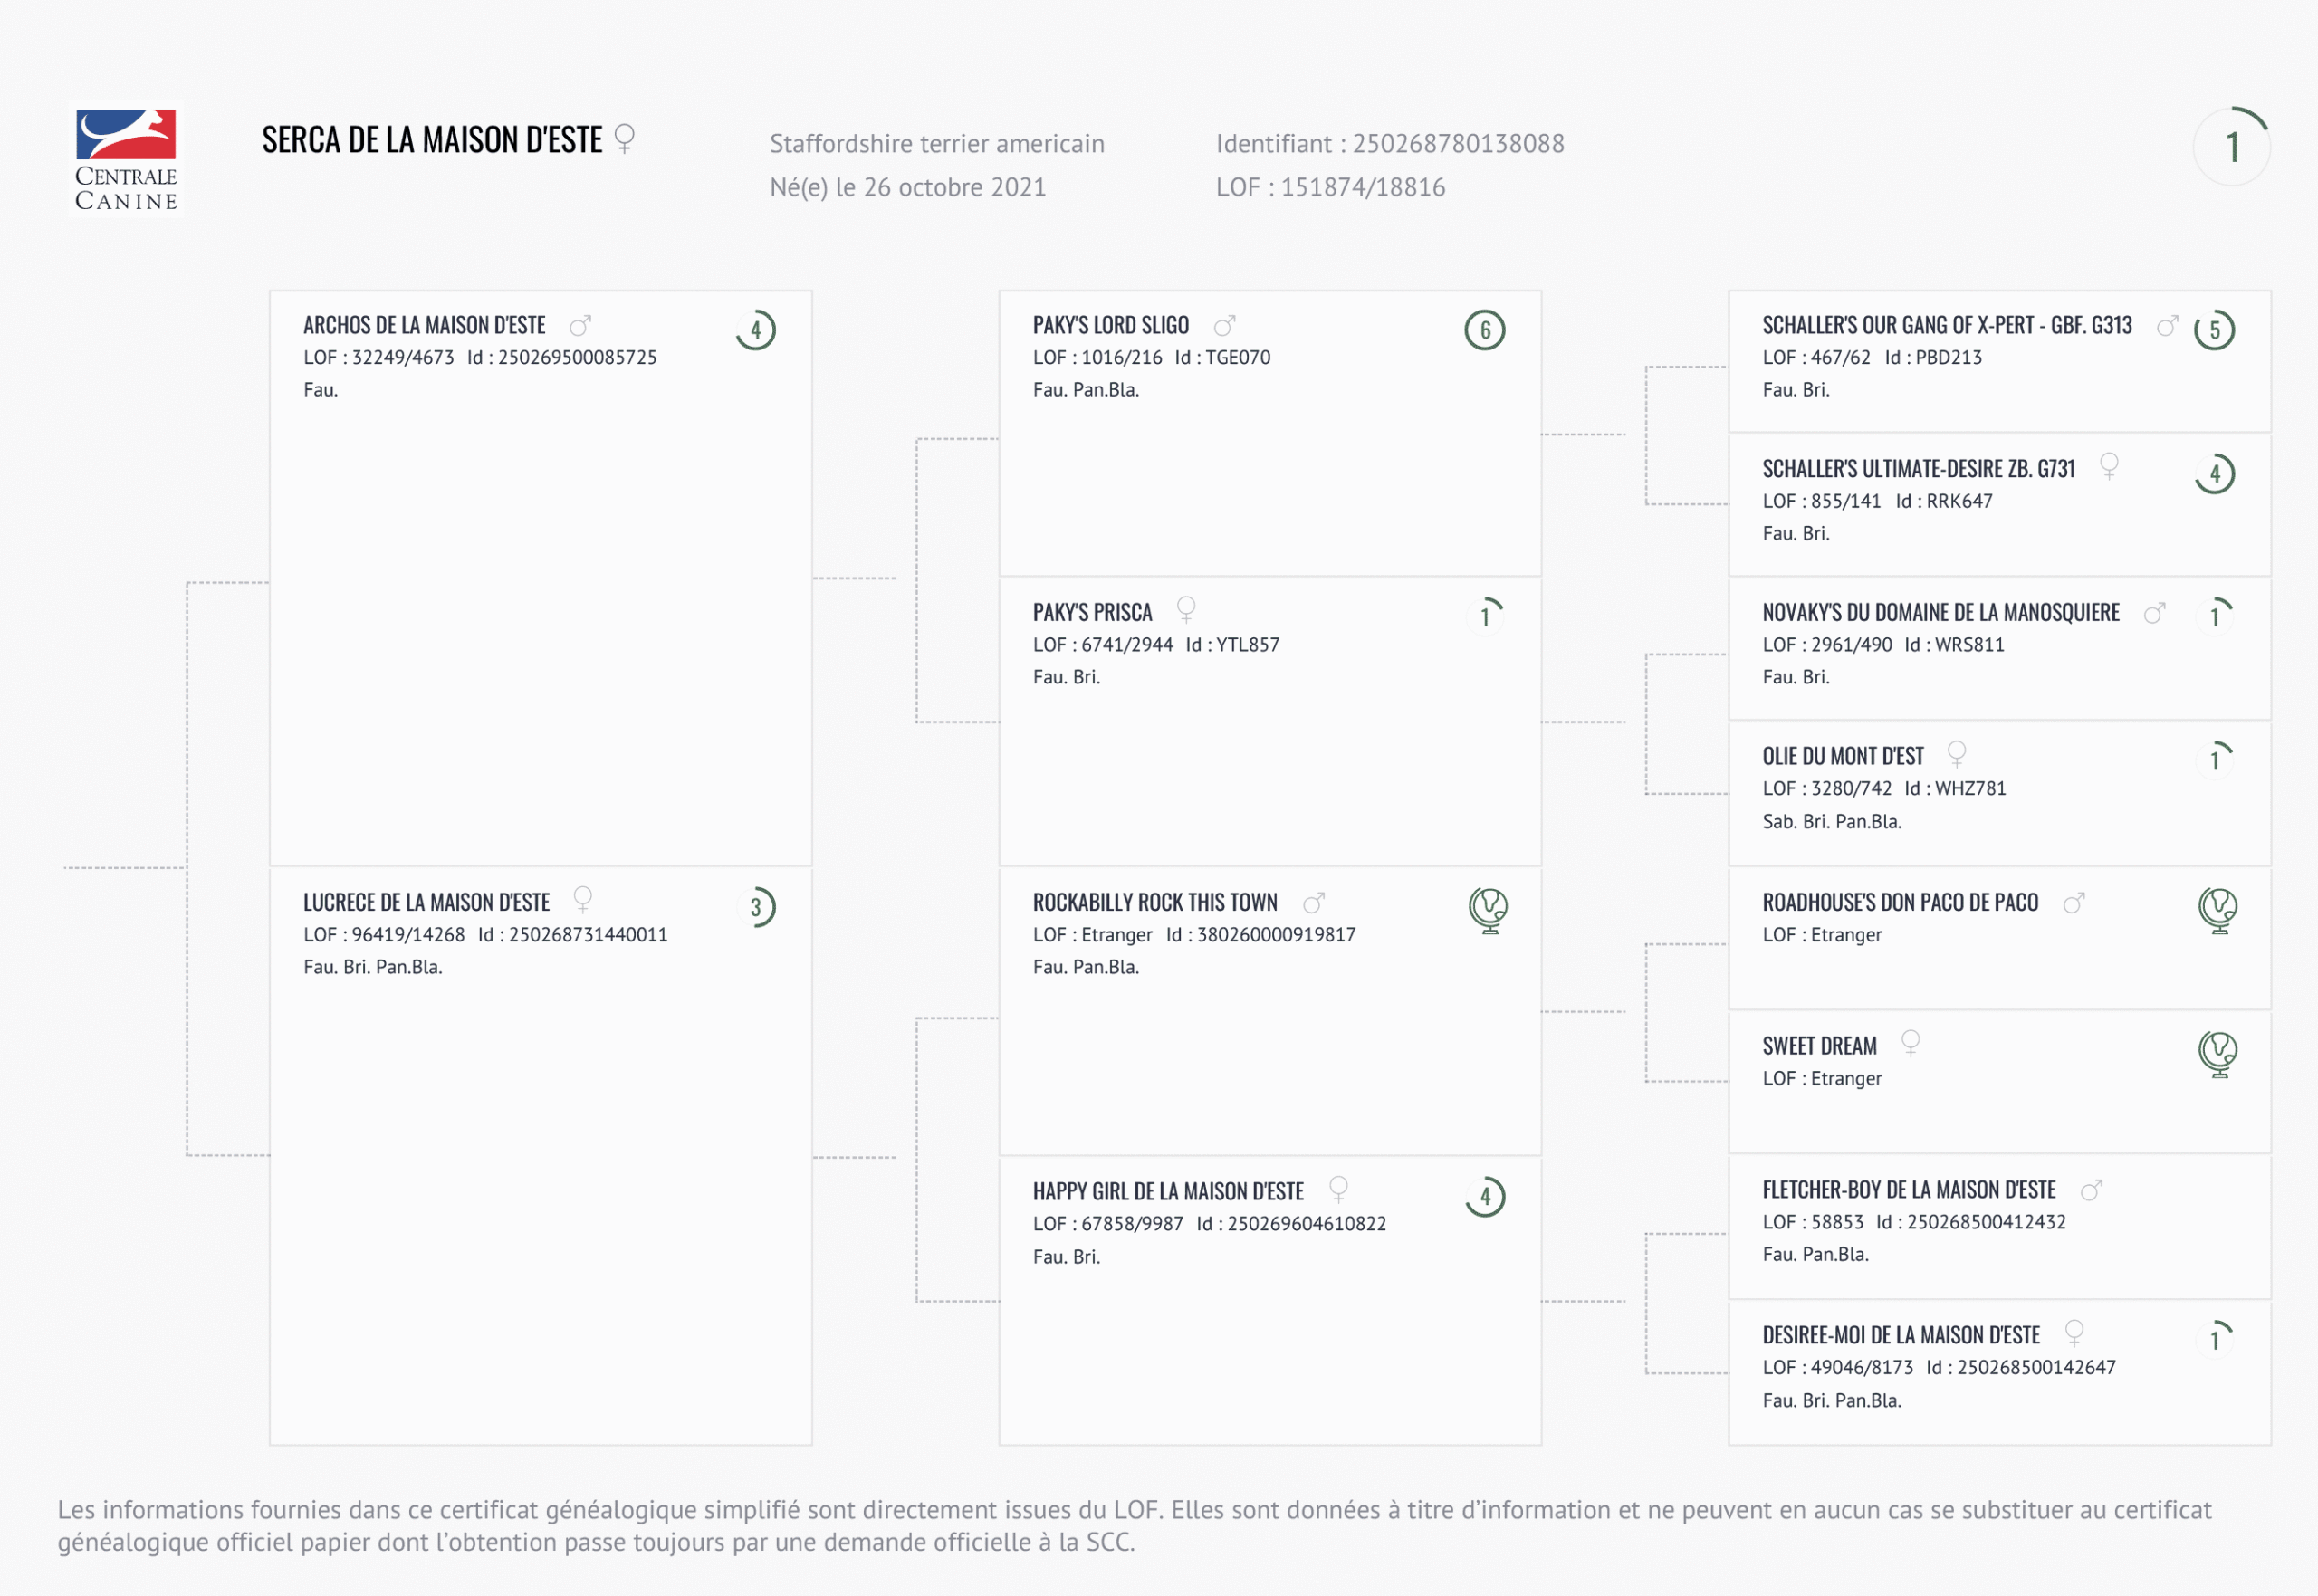Screen dimensions: 2318x1596
Task: Click the Serca de la Maison d'Este title
Action: click(432, 140)
